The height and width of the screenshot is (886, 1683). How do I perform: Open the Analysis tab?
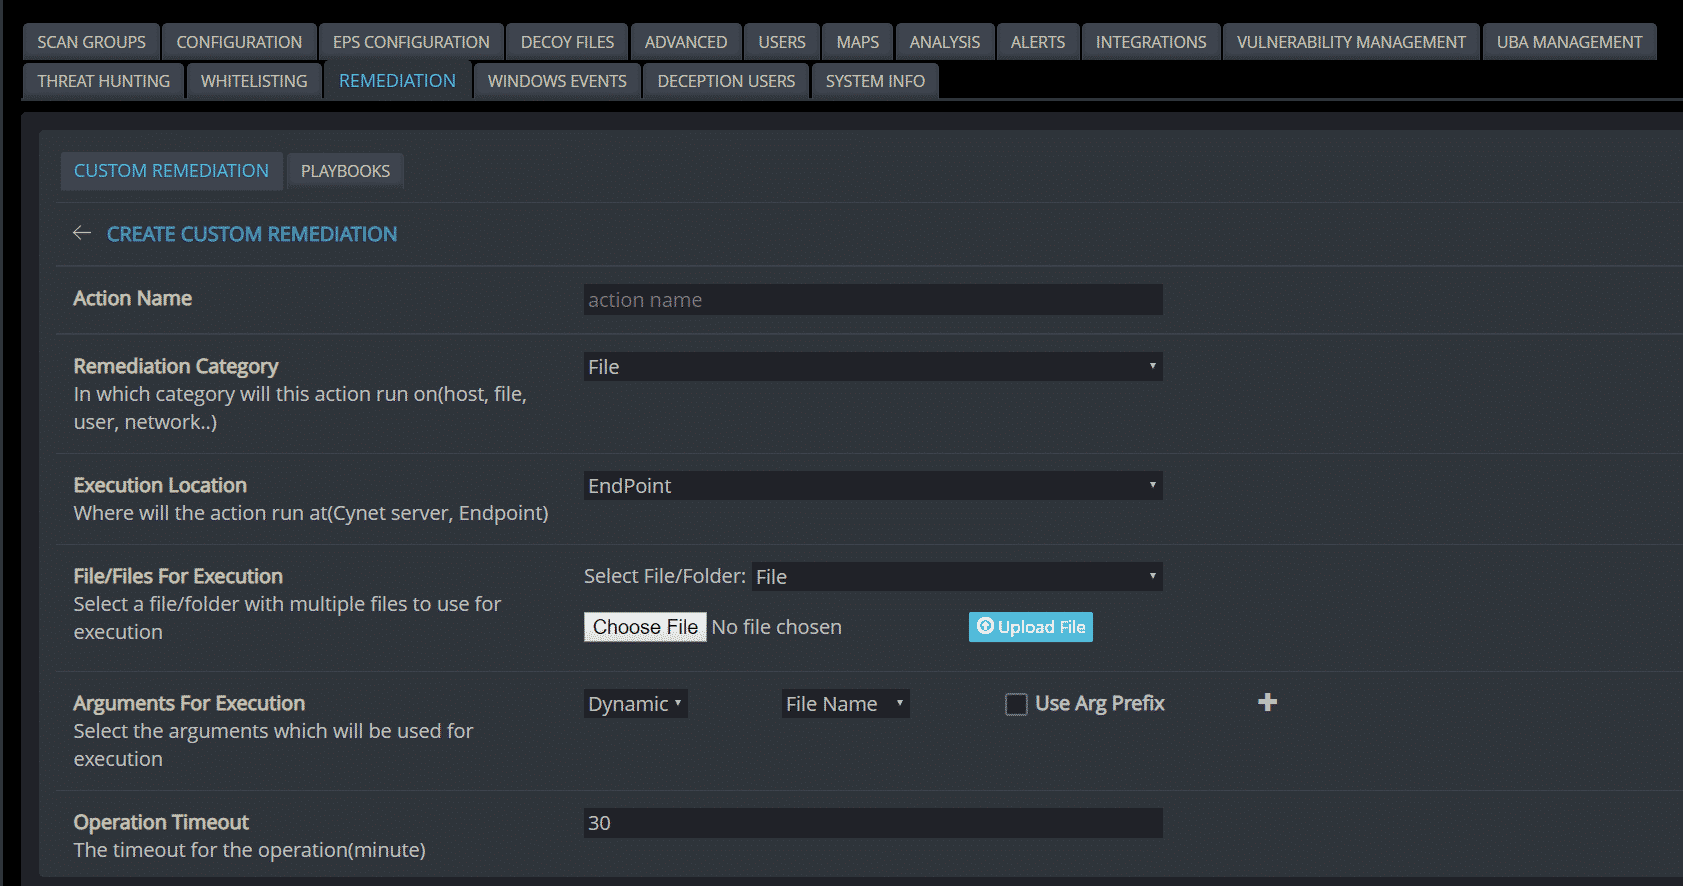(945, 42)
